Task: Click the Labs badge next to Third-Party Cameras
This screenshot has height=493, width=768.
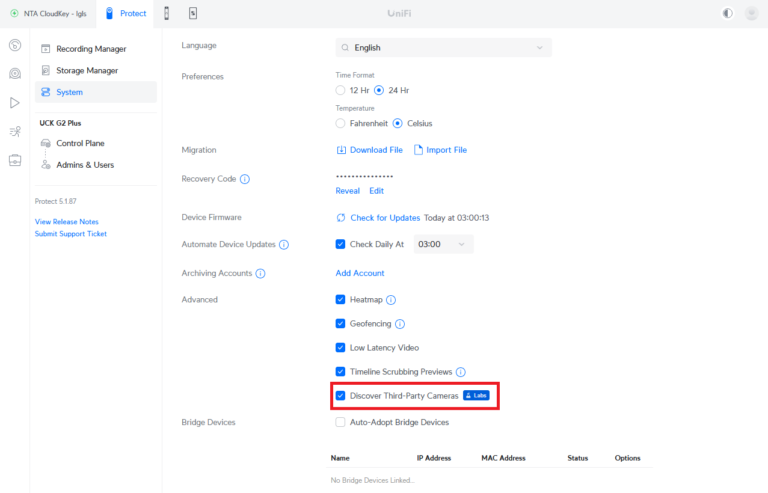Action: click(476, 396)
